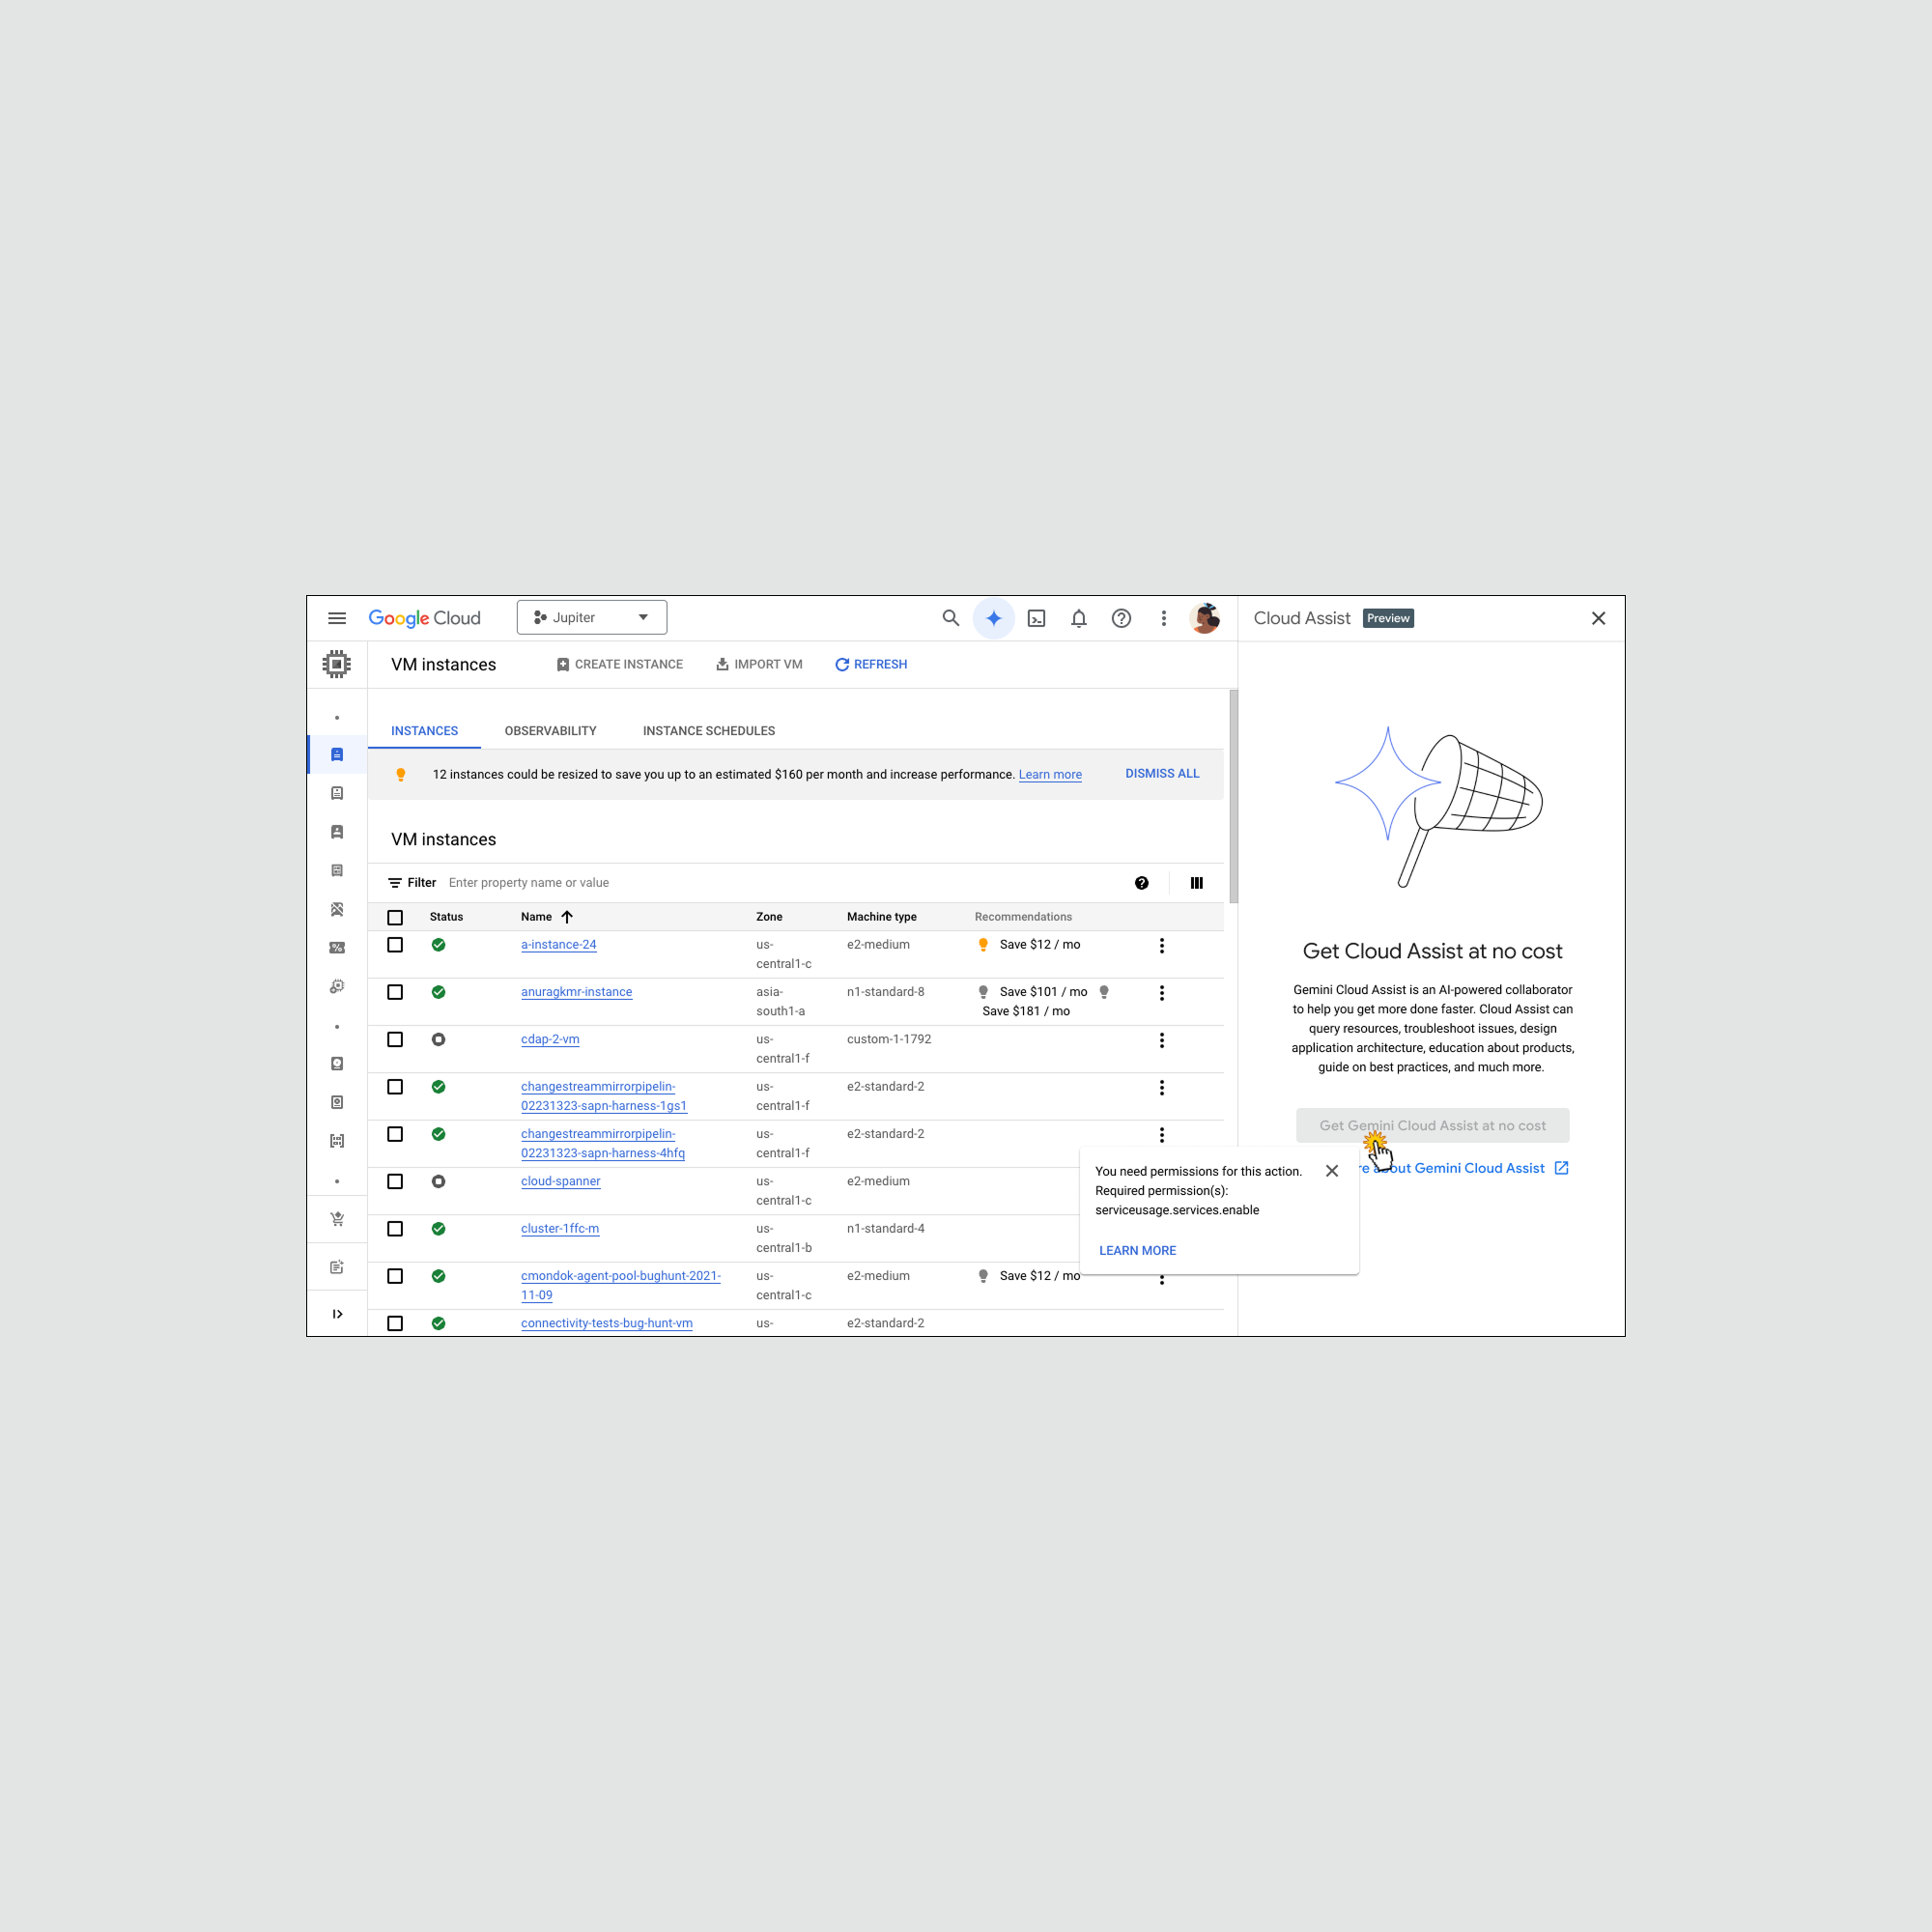The height and width of the screenshot is (1932, 1932).
Task: Open the three-dot menu for anuragkmr-instance
Action: (1161, 993)
